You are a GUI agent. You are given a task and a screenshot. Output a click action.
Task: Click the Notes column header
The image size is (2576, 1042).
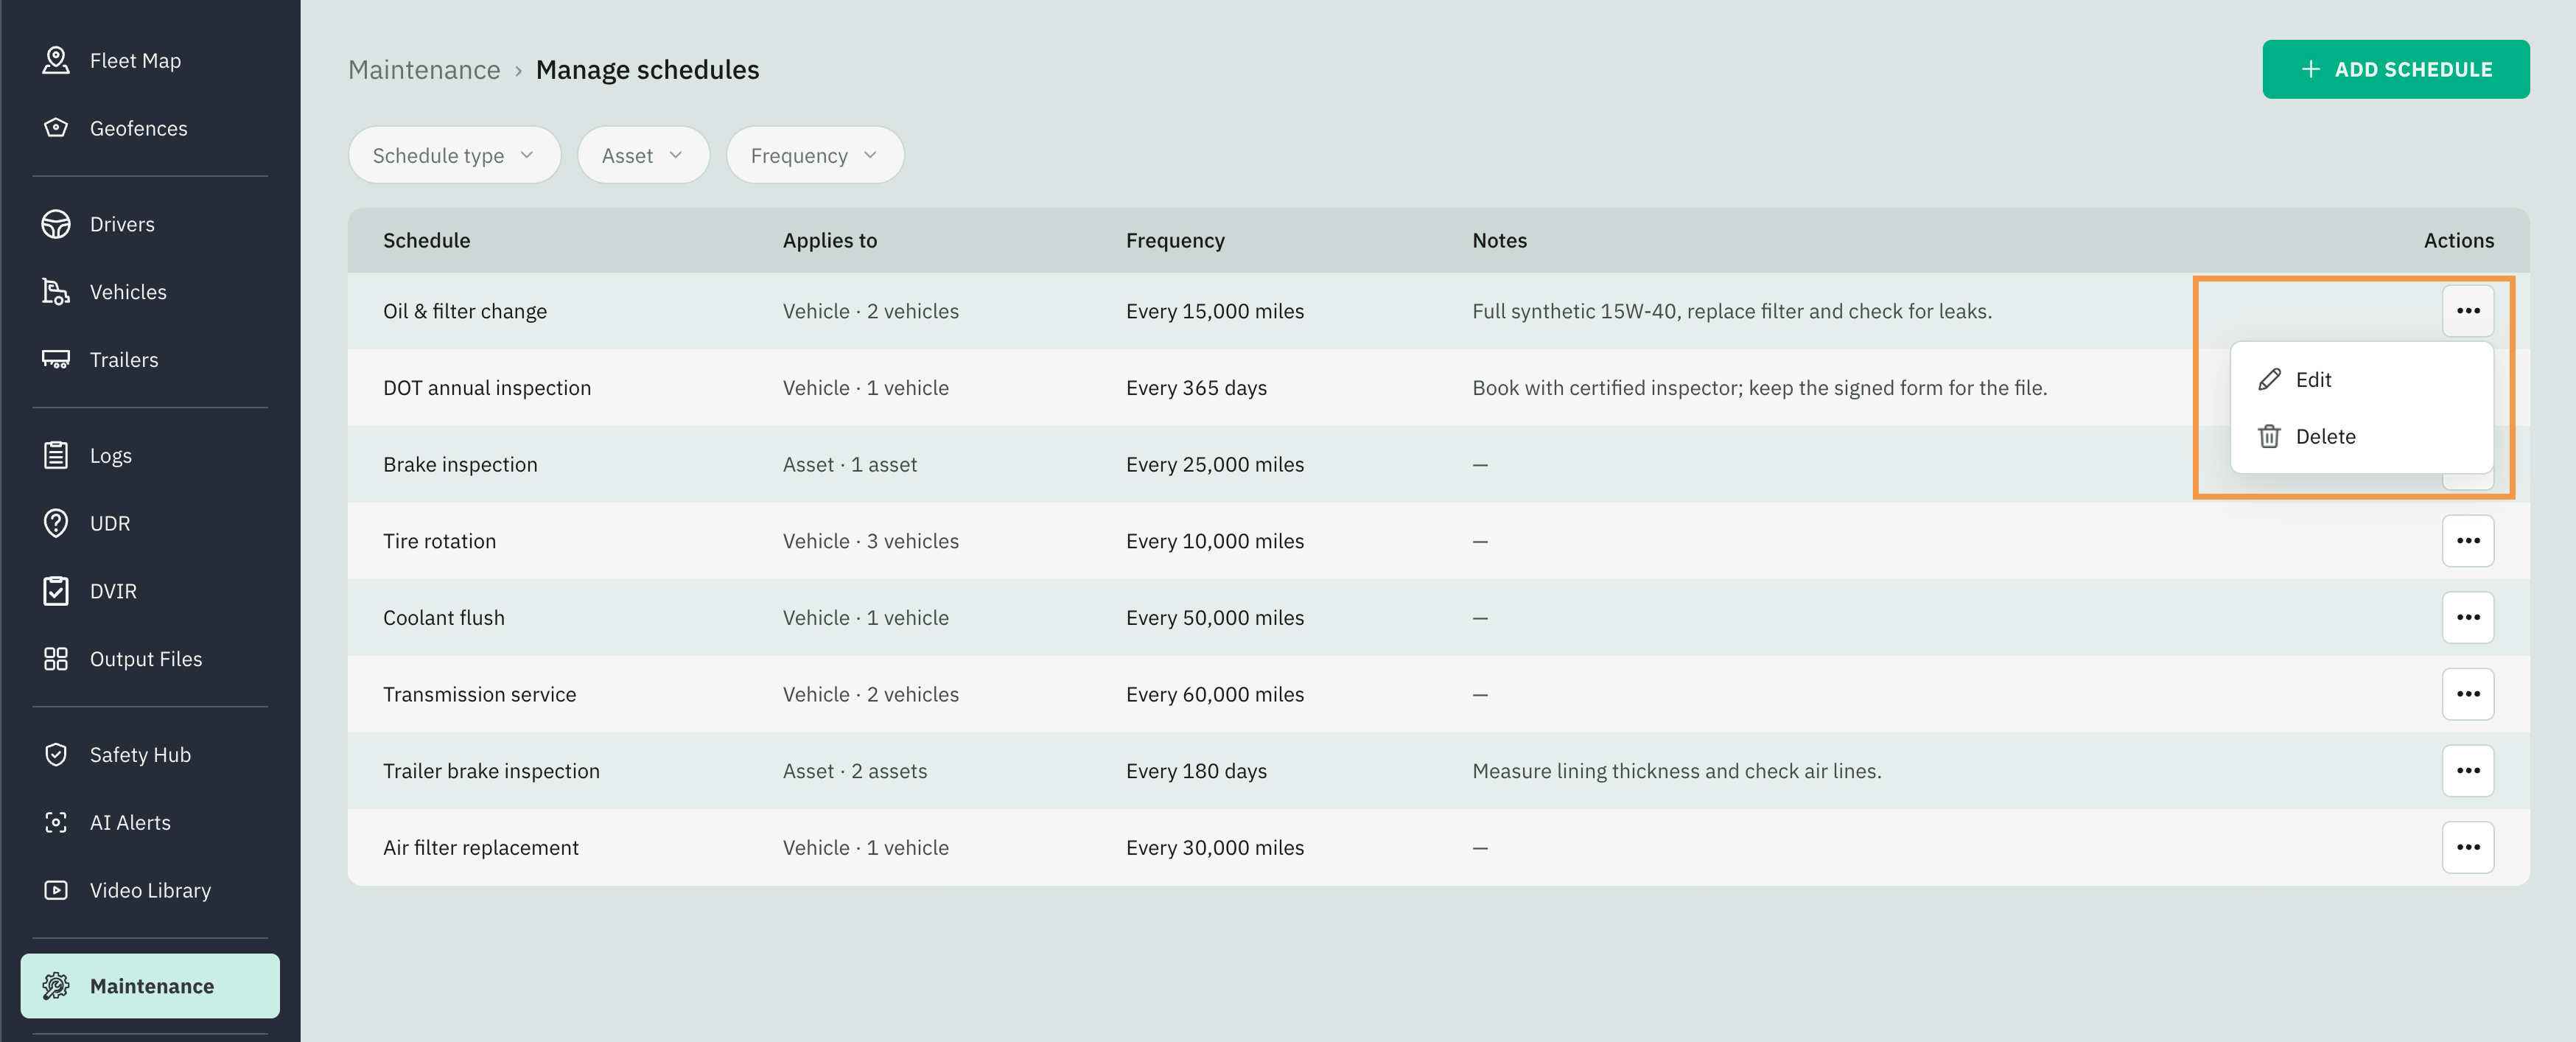pos(1499,240)
